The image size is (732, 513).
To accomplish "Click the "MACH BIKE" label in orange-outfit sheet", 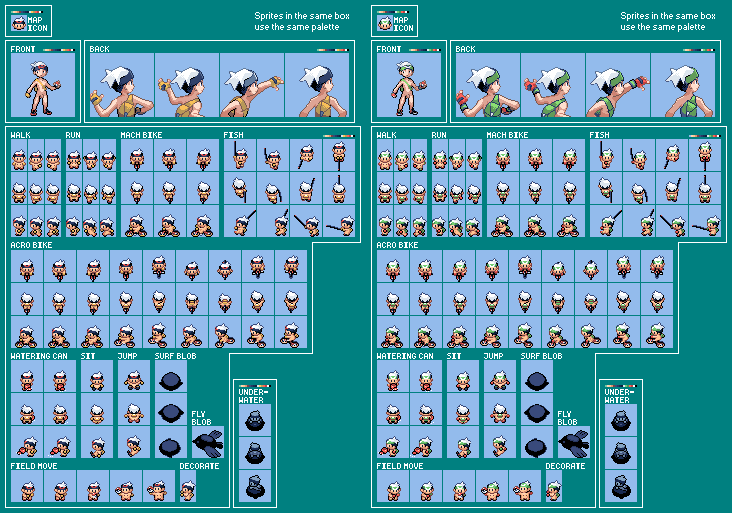I will point(141,135).
